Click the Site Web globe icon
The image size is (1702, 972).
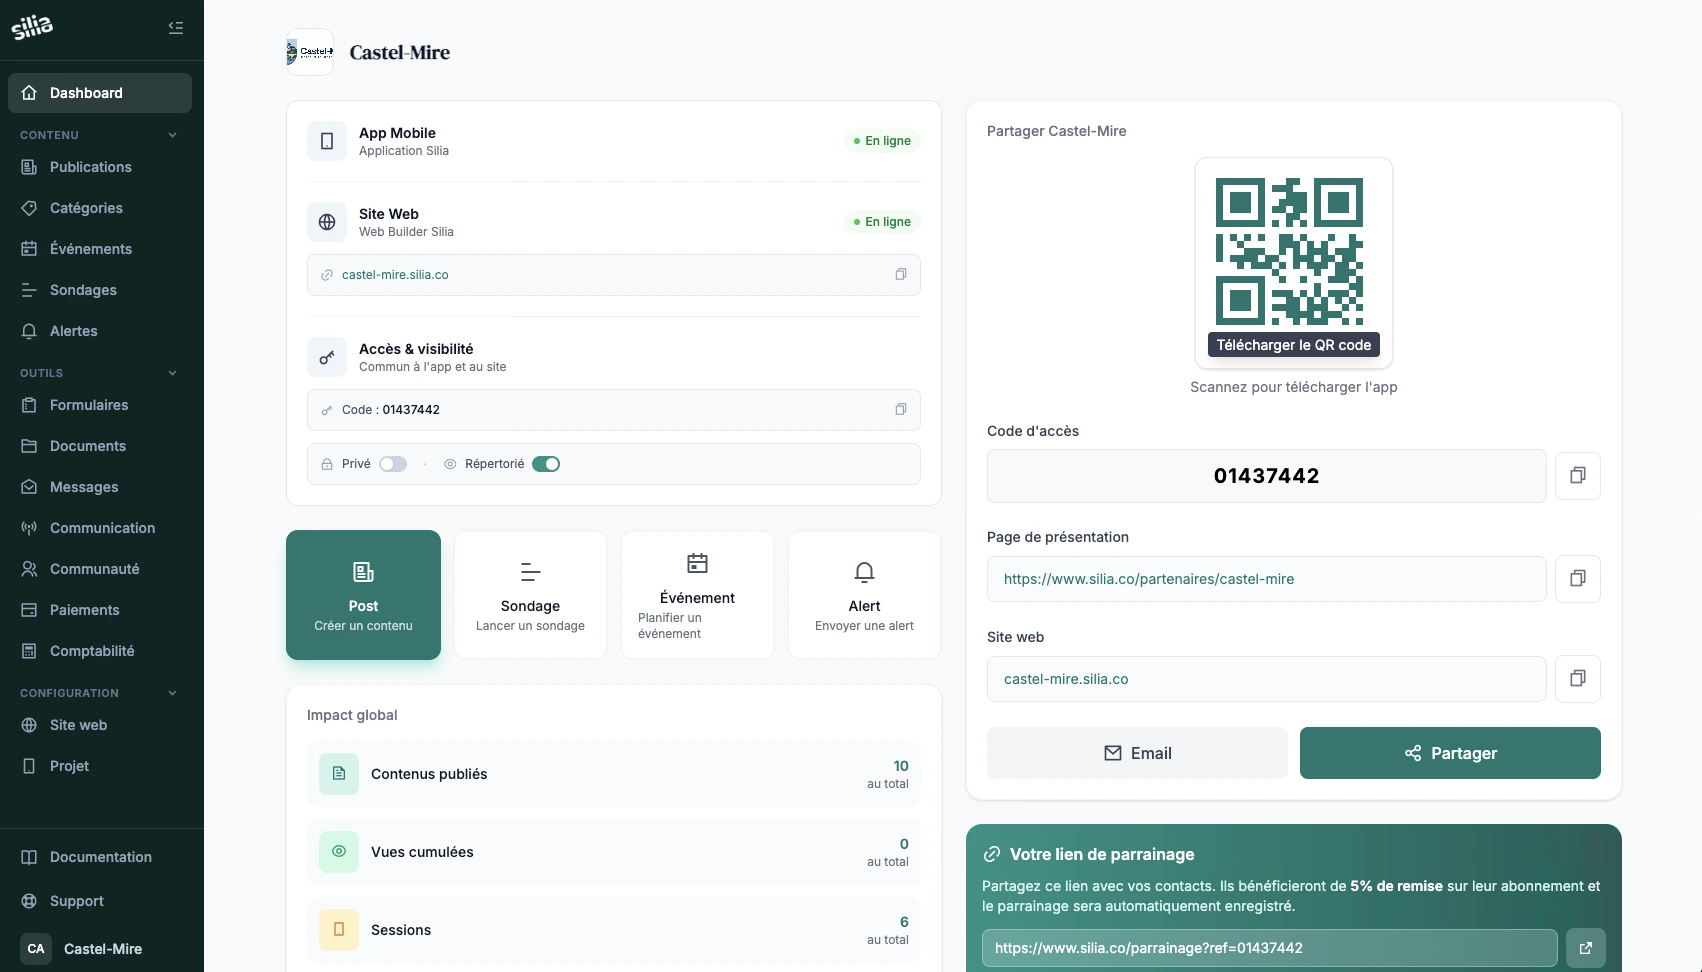[327, 222]
